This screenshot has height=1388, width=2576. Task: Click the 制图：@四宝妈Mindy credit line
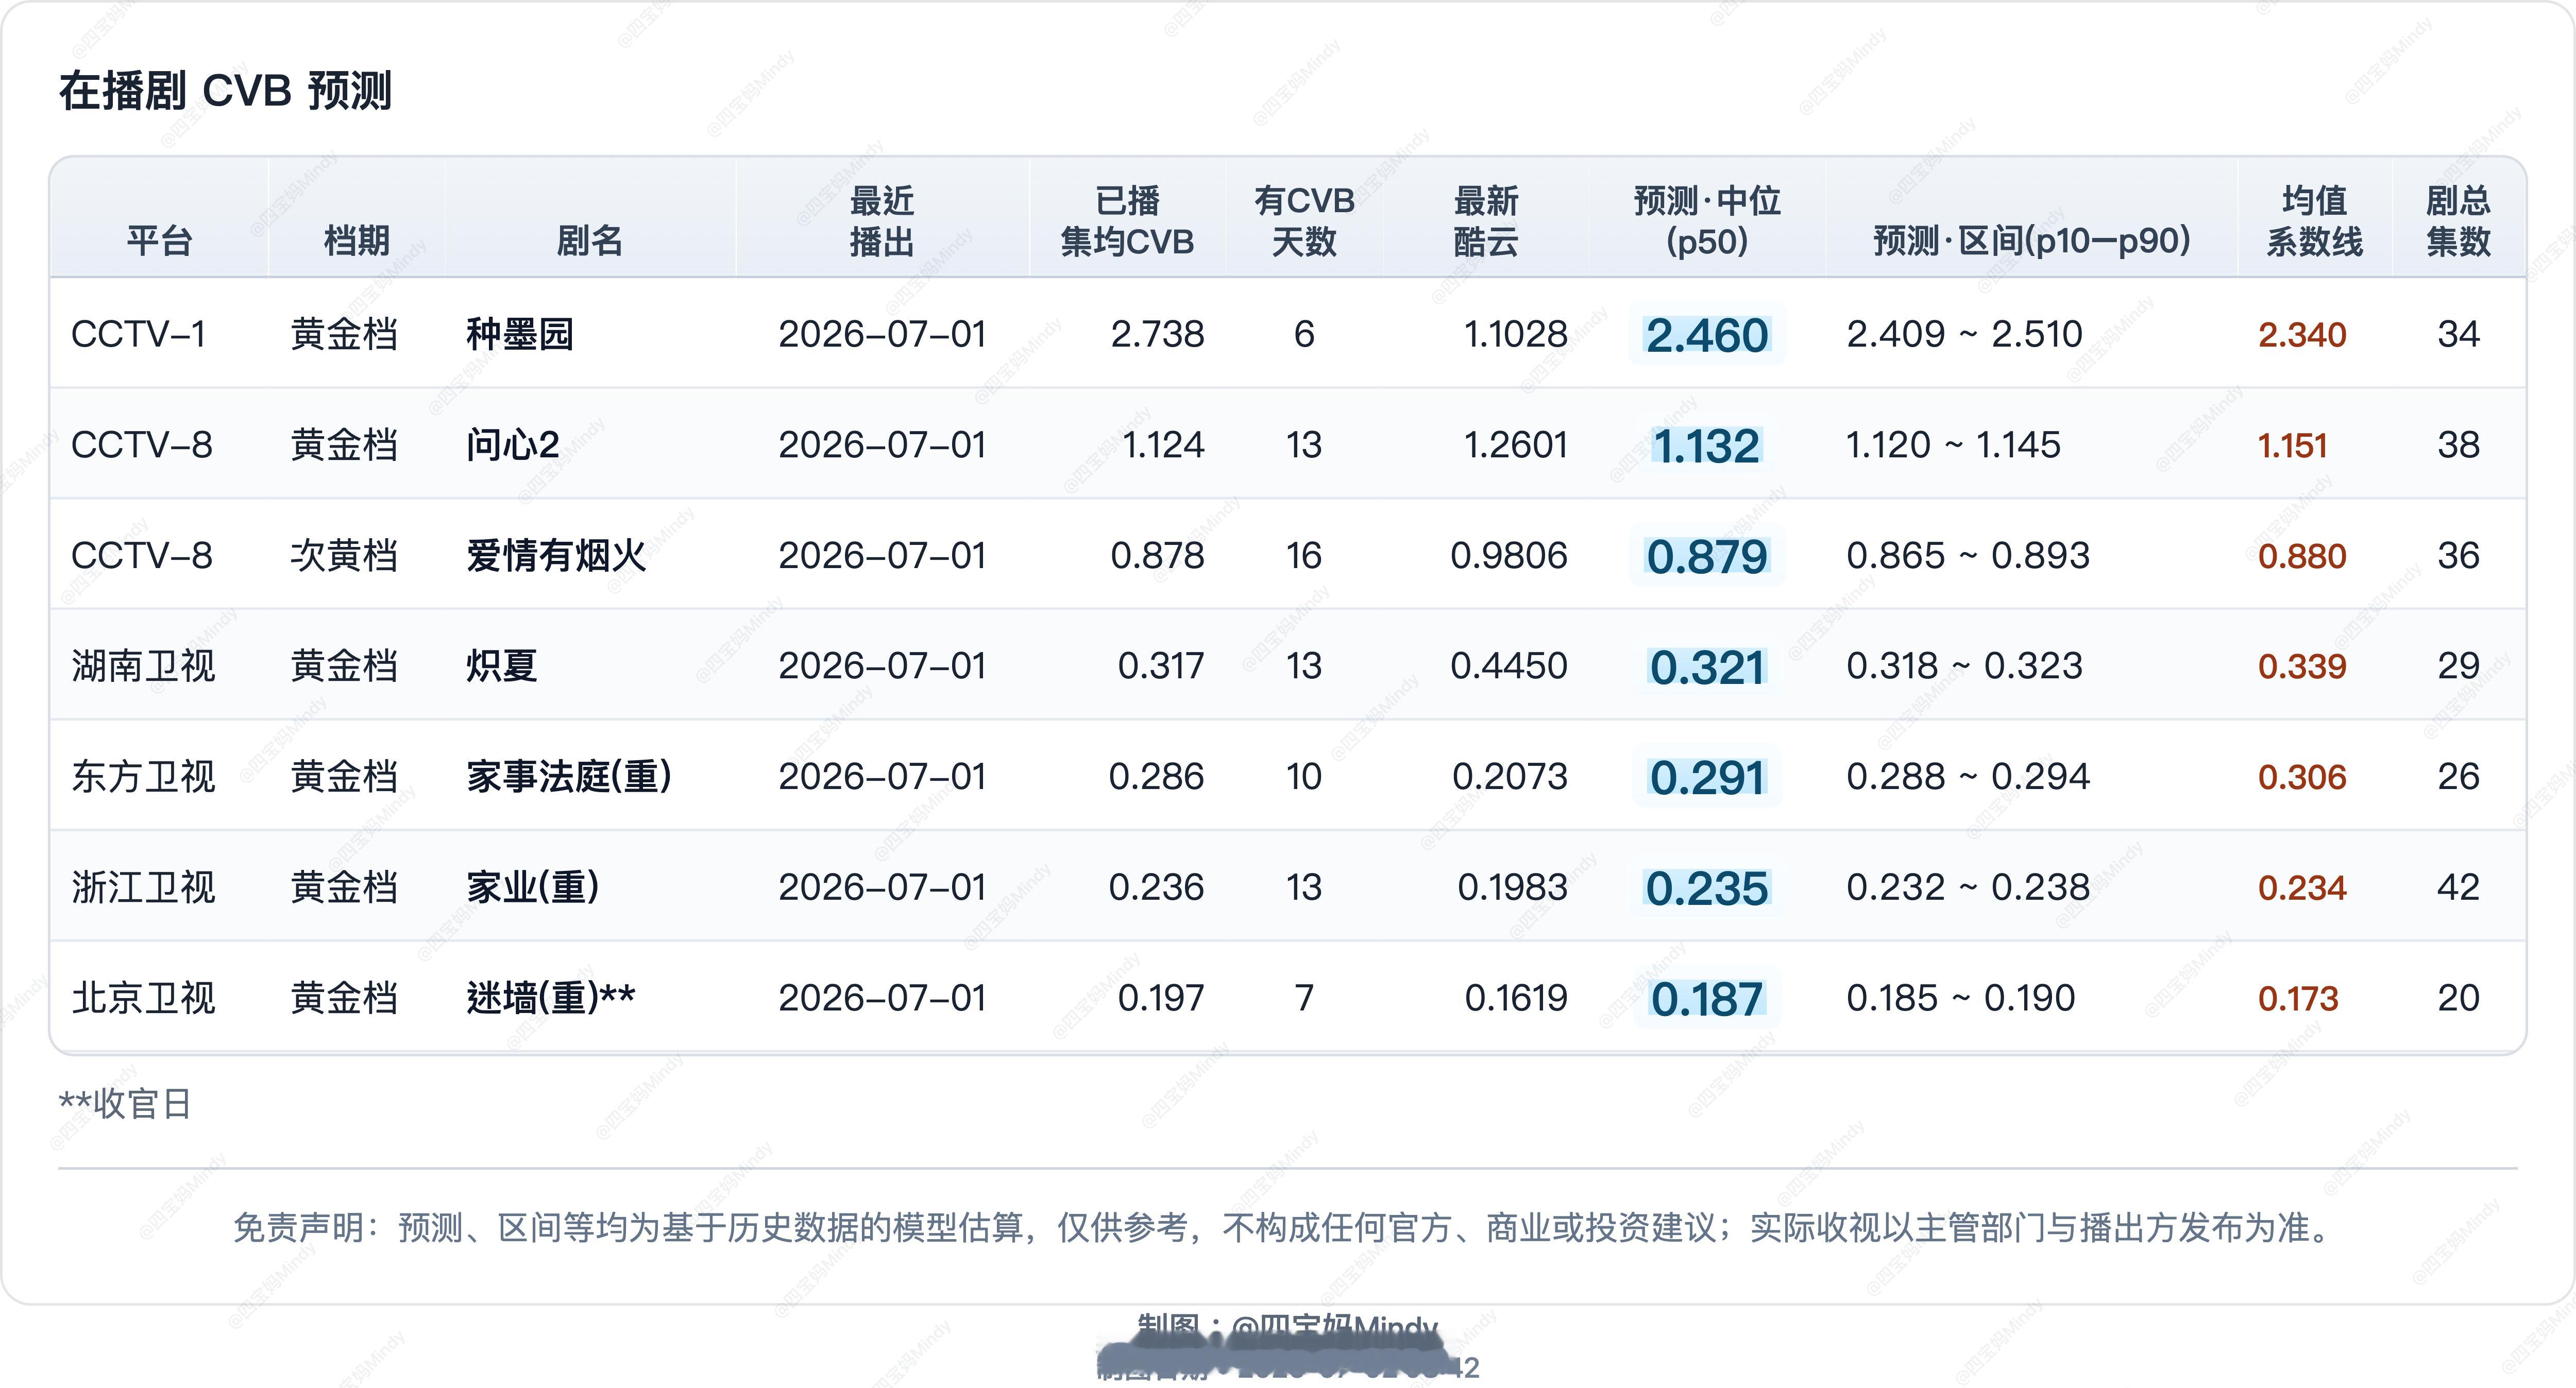pyautogui.click(x=1287, y=1329)
